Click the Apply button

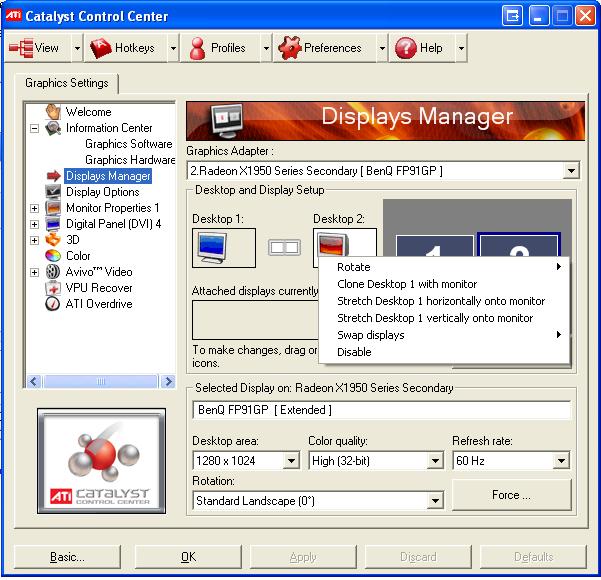tap(303, 557)
